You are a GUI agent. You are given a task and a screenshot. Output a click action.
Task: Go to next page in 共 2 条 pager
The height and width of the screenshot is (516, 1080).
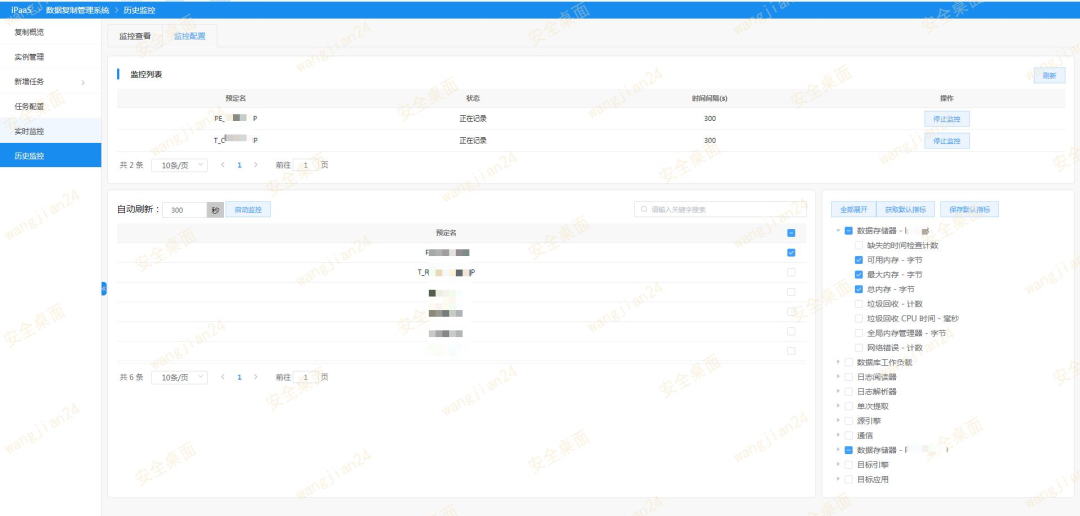point(256,165)
